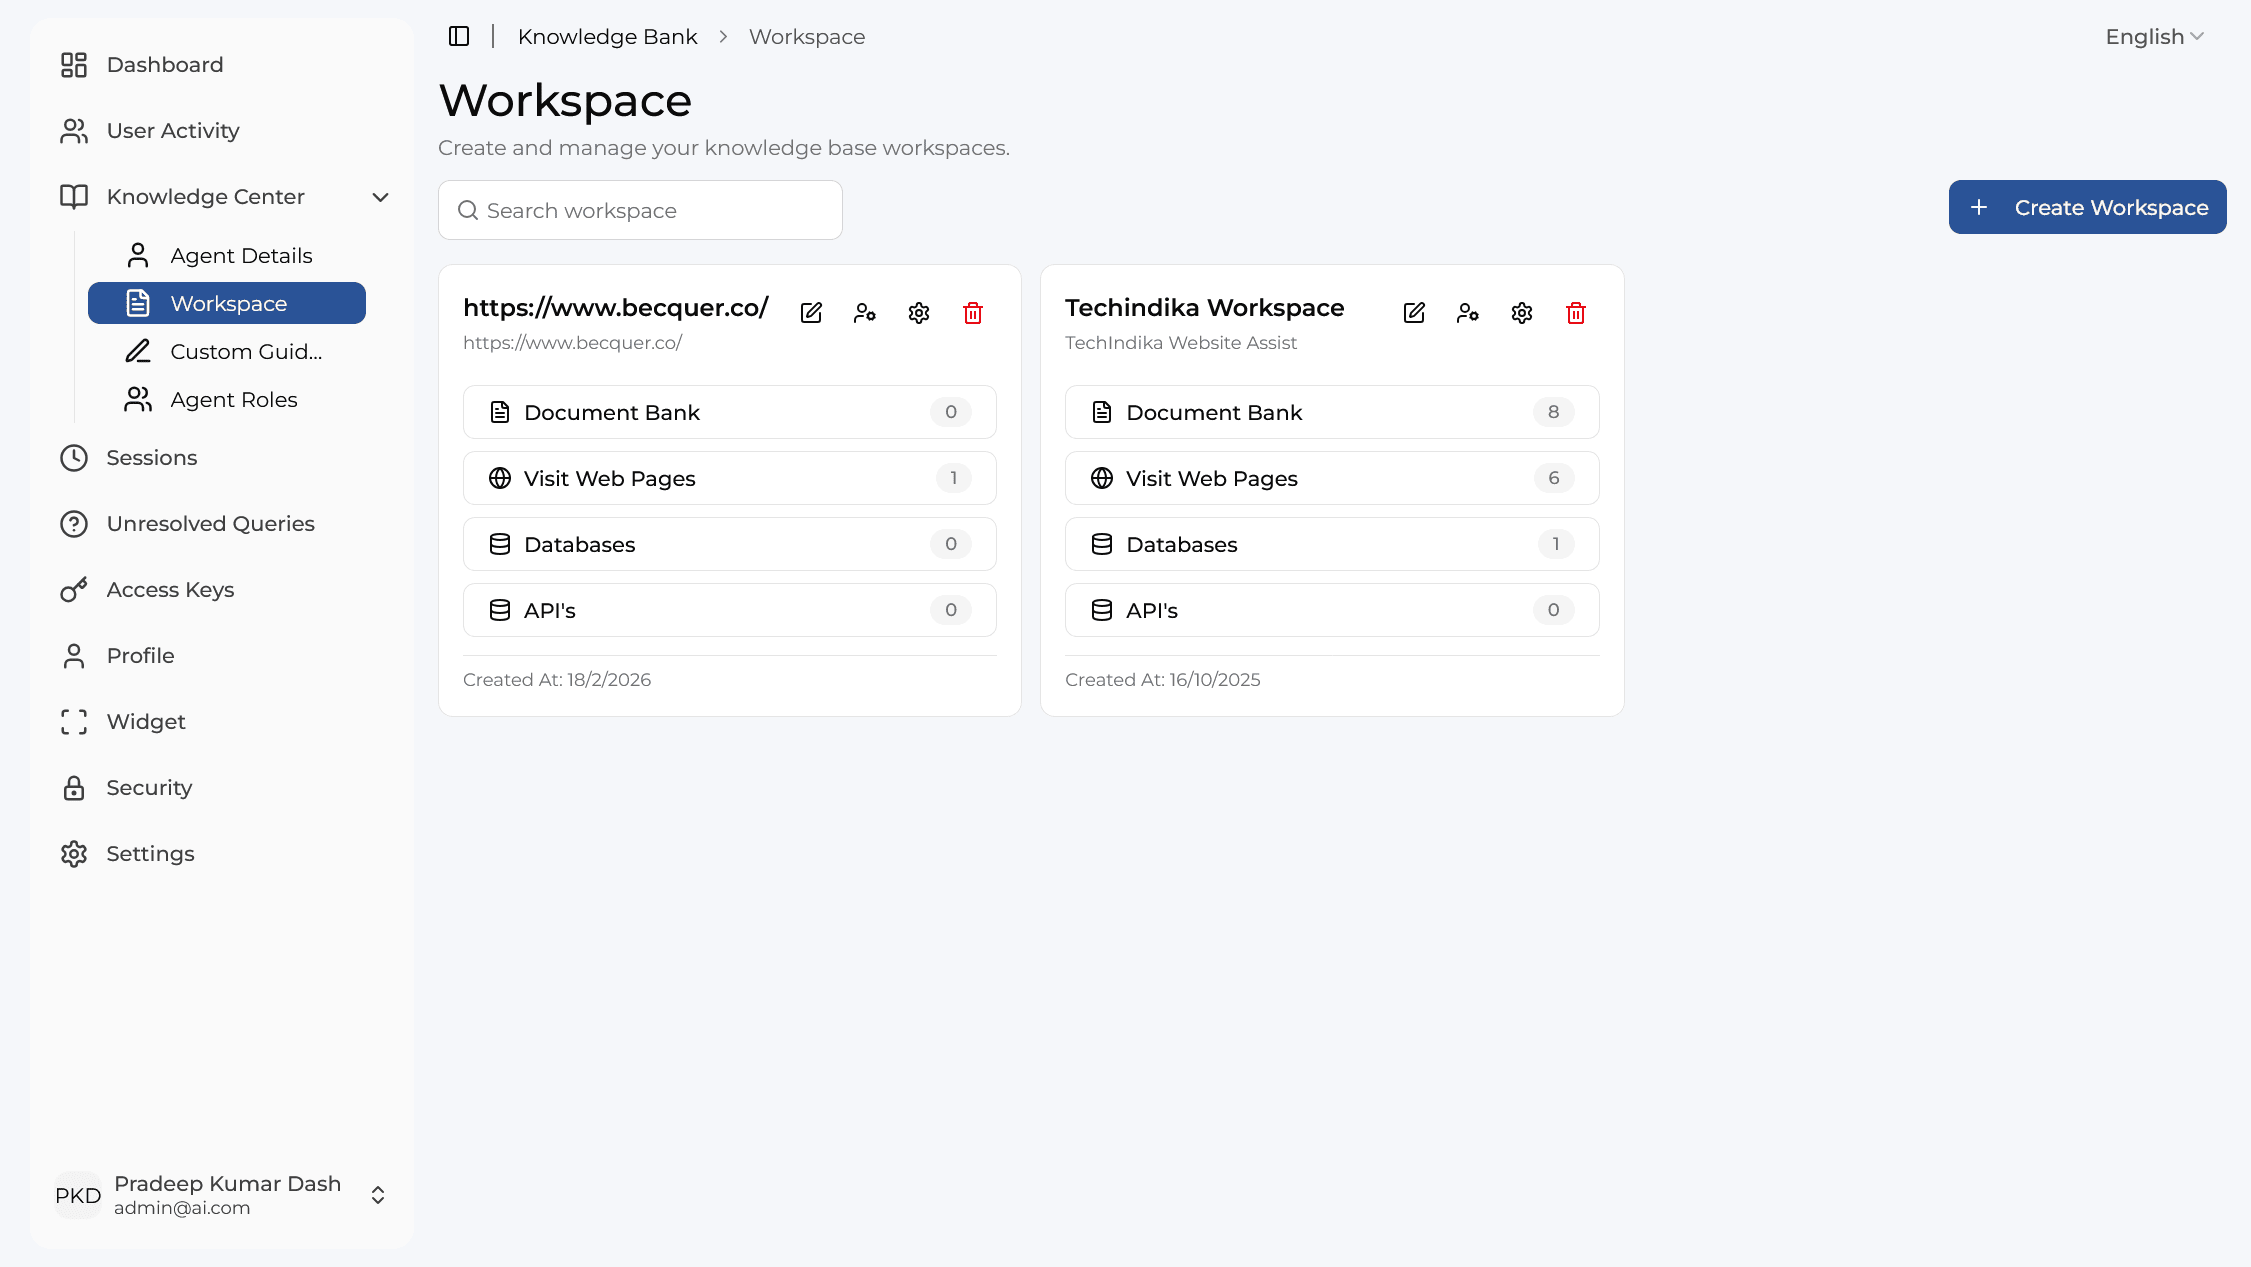Screen dimensions: 2251x1267
Task: Click the Document Bank count badge 8
Action: tap(1553, 412)
